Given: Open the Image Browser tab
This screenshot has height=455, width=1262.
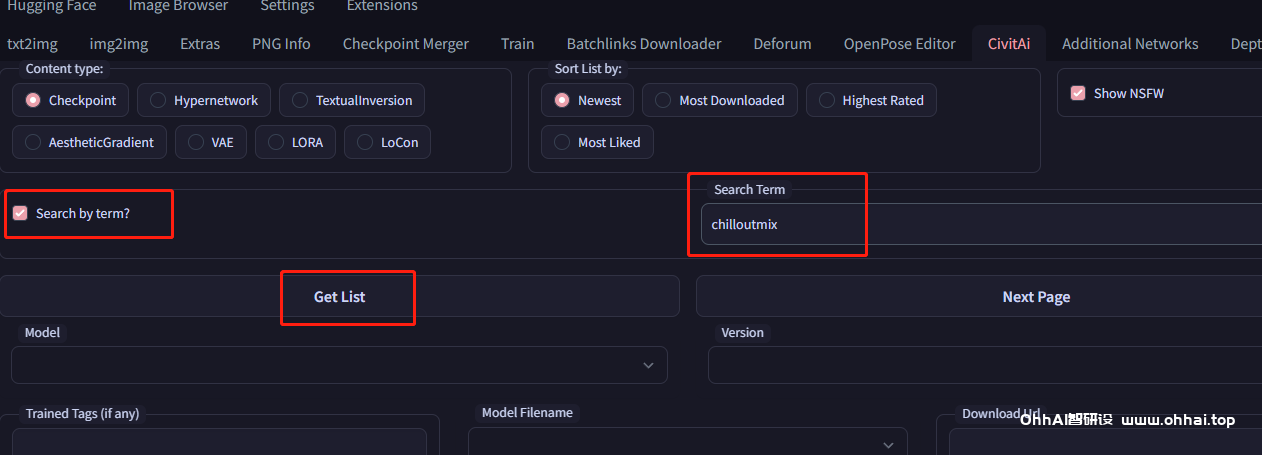Looking at the screenshot, I should click(x=178, y=6).
